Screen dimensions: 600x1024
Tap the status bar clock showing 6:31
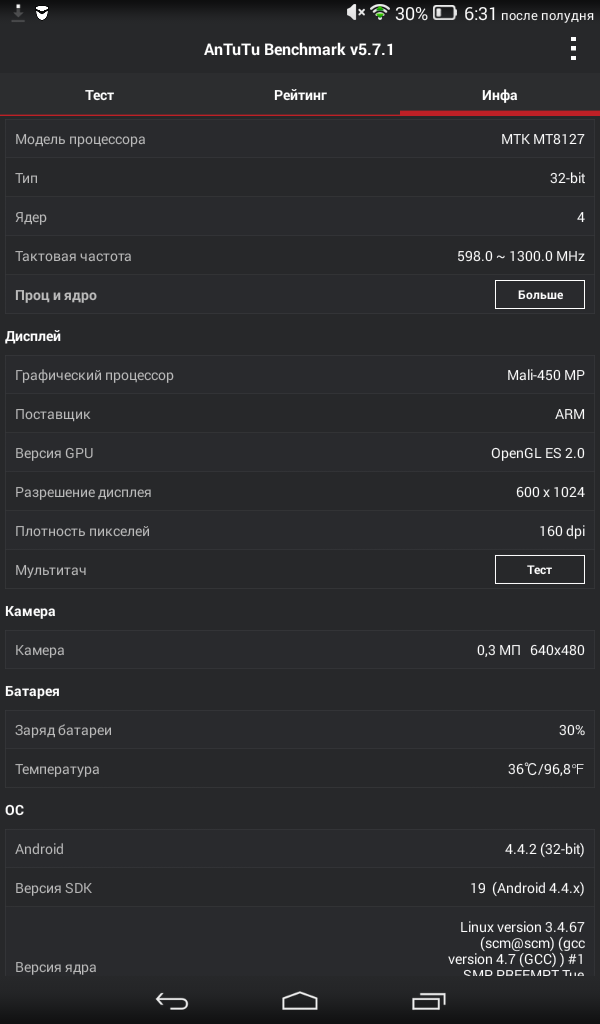(x=480, y=13)
